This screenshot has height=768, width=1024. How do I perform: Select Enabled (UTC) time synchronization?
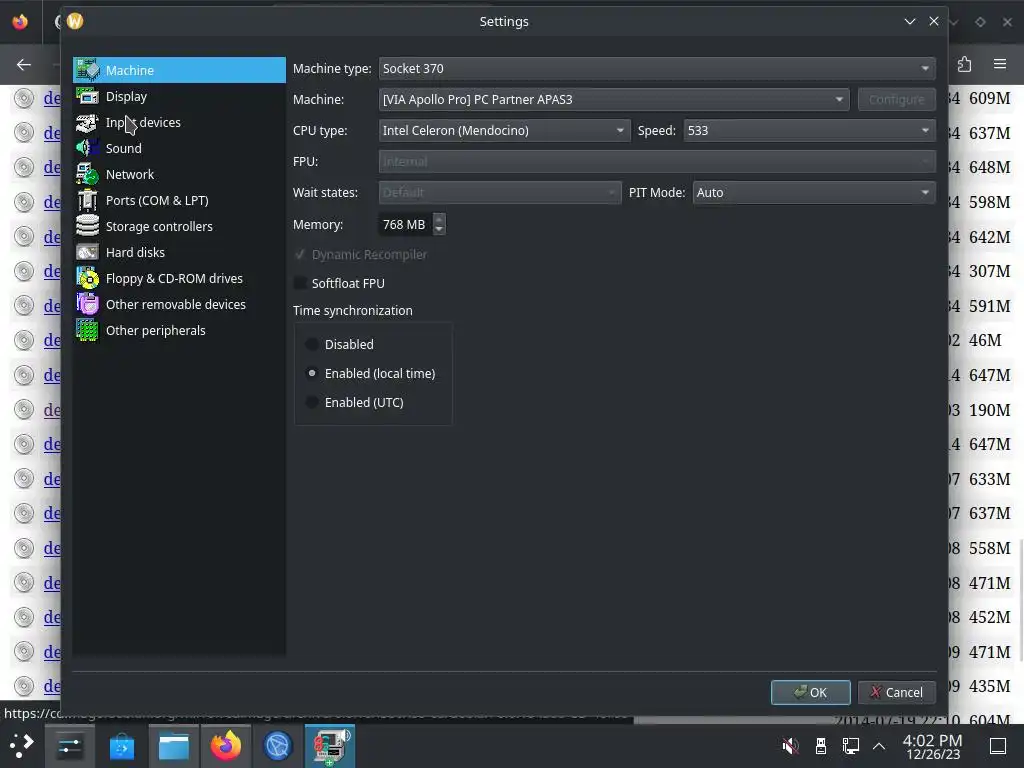(312, 402)
